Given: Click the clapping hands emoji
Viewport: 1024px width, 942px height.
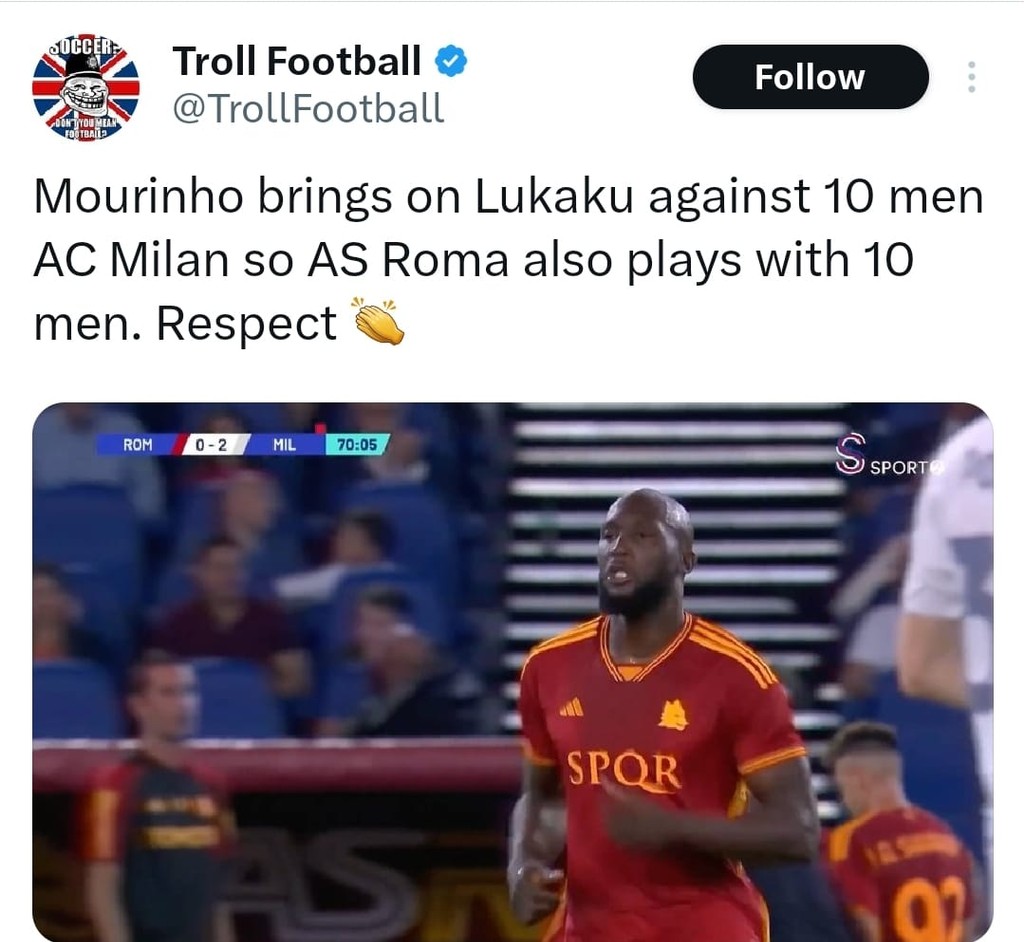Looking at the screenshot, I should point(379,321).
